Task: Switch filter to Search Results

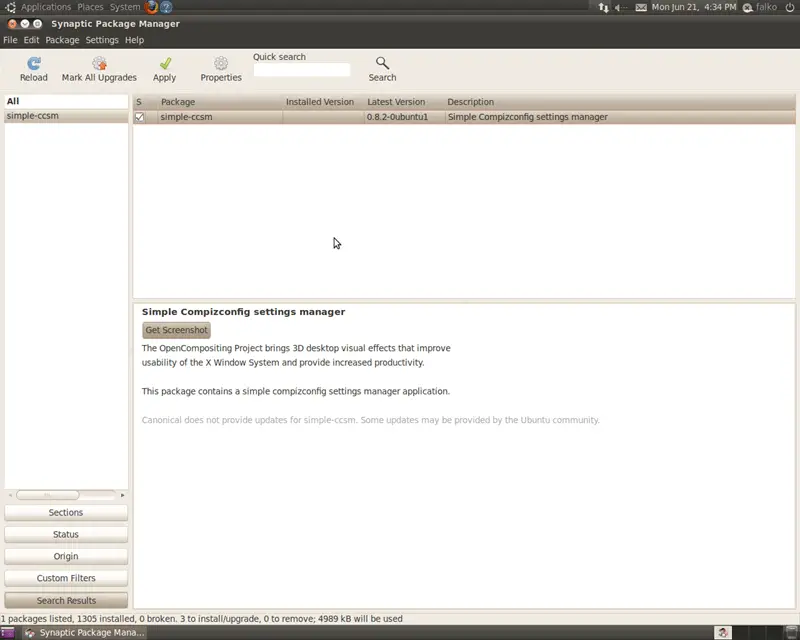Action: (66, 601)
